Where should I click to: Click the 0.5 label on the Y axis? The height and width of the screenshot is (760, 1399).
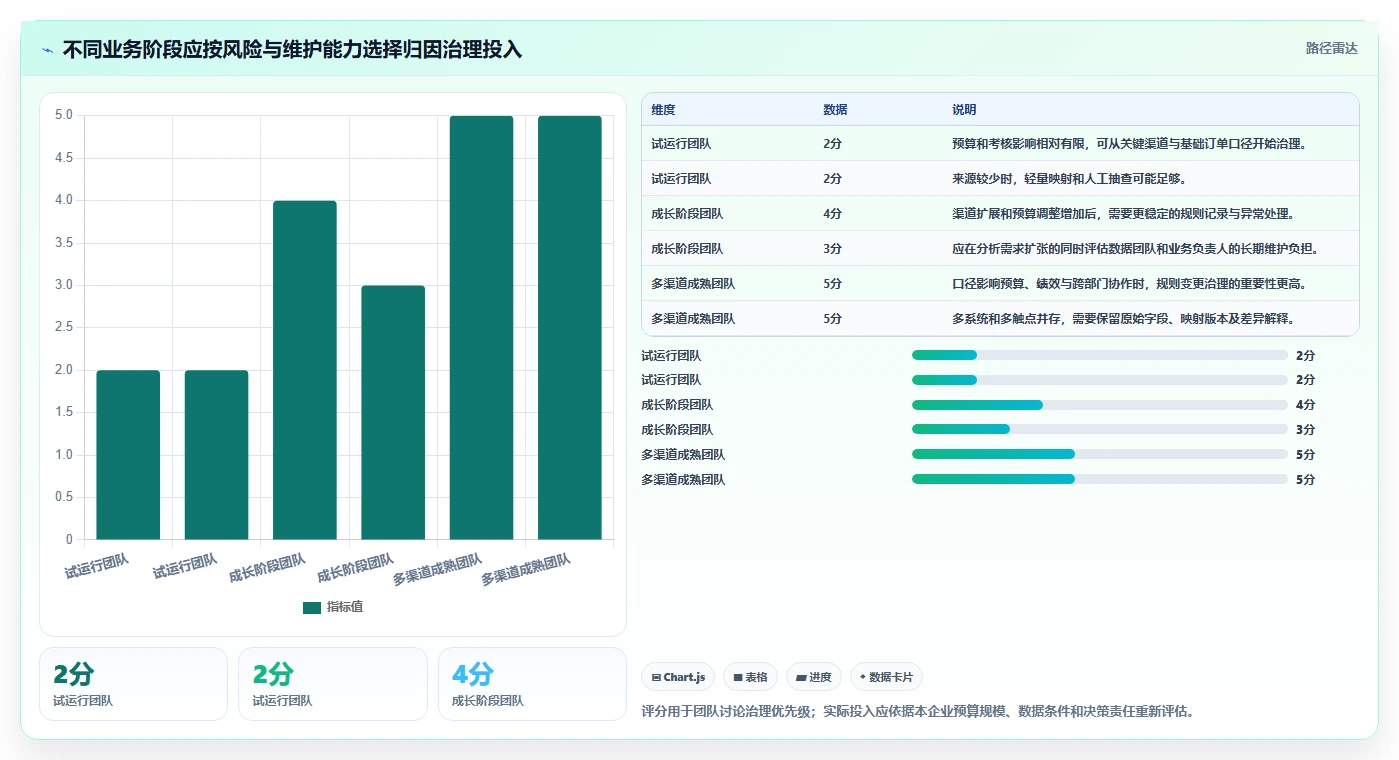click(x=64, y=497)
